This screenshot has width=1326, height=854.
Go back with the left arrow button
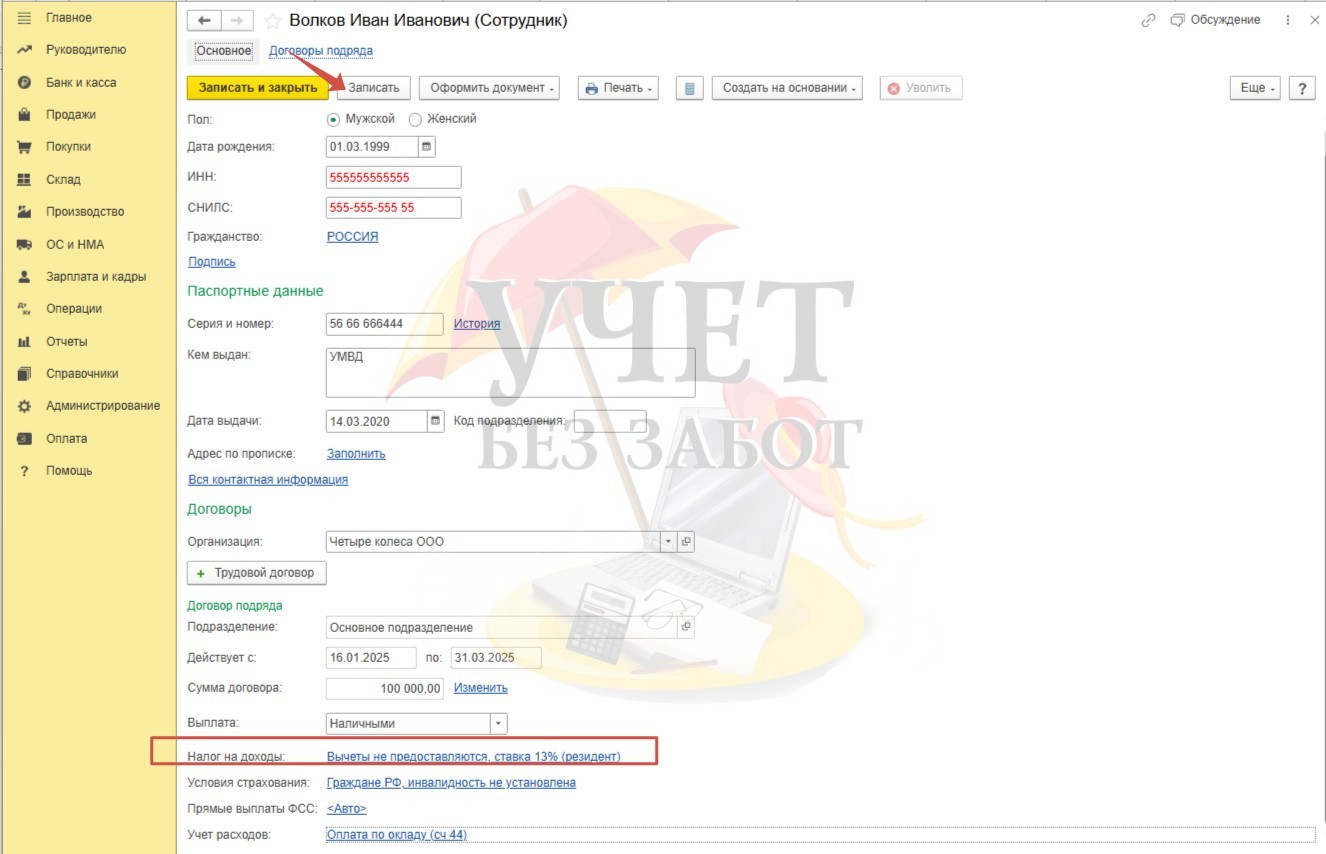(205, 20)
